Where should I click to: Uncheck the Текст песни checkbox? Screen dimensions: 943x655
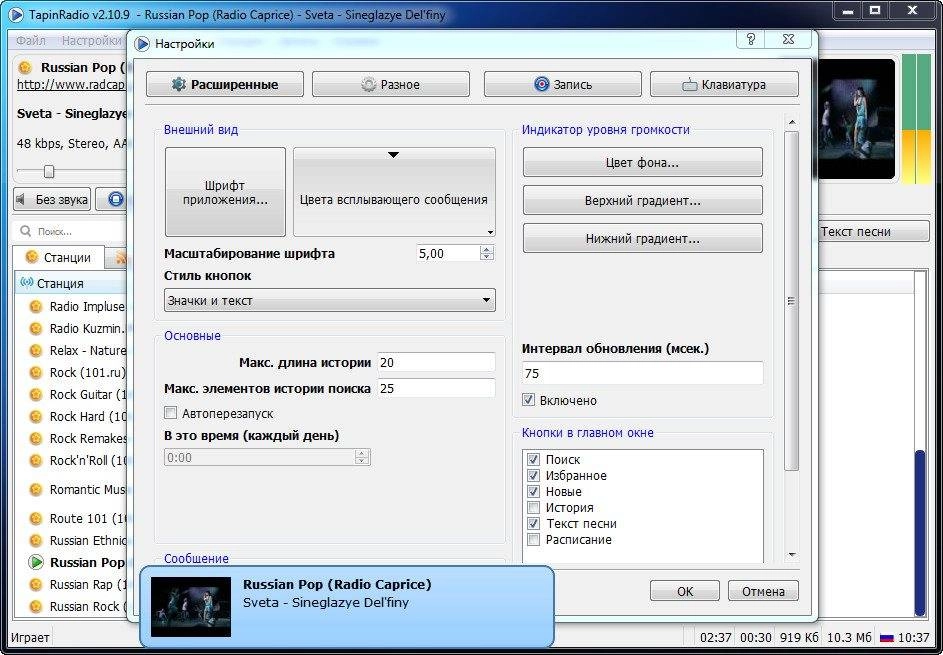pos(533,523)
